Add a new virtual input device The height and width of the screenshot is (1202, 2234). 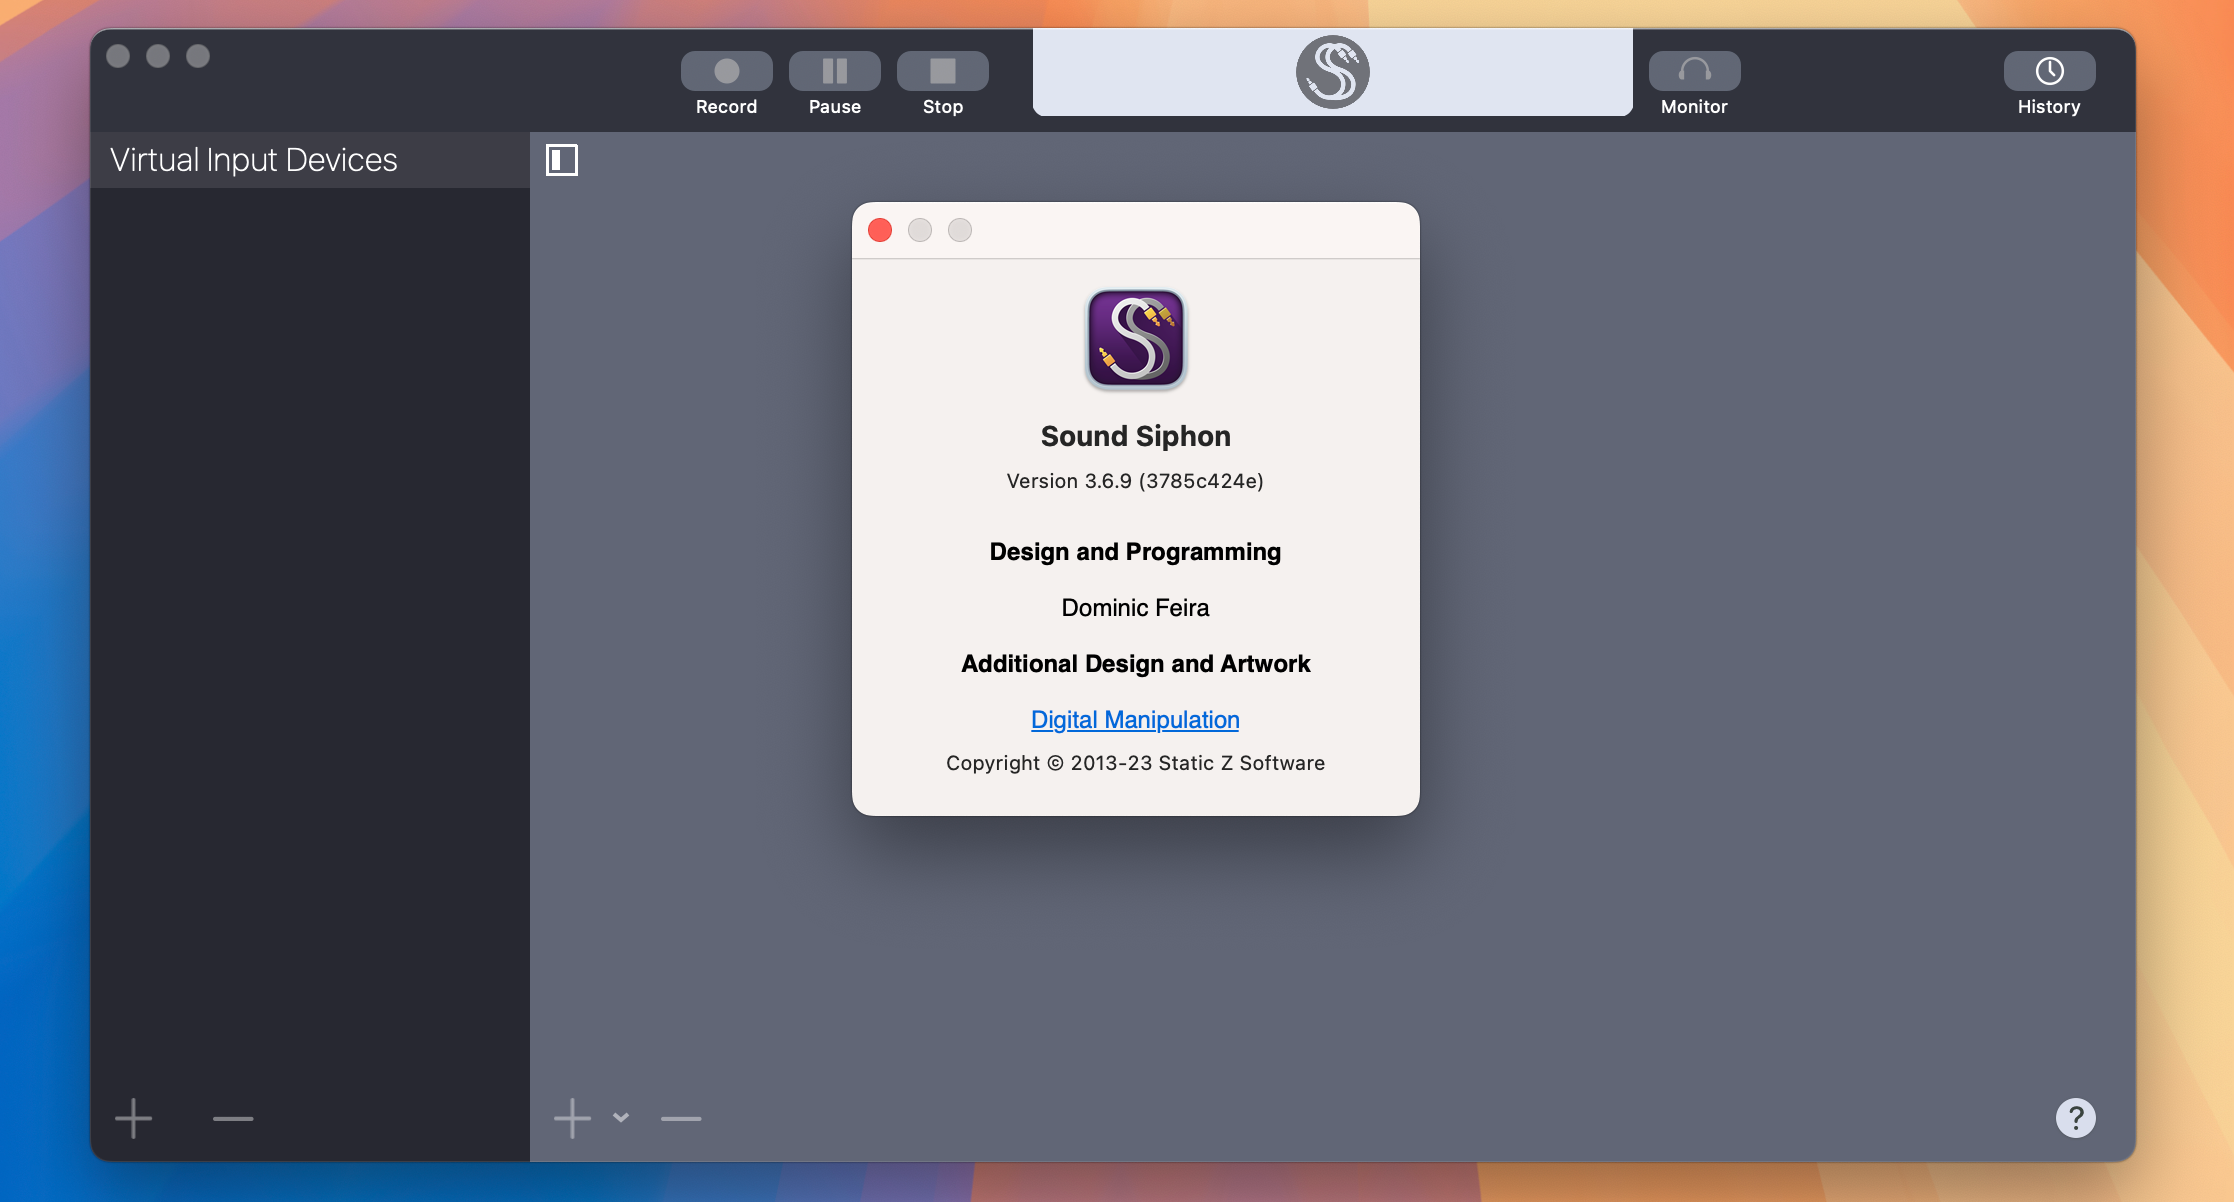click(133, 1118)
